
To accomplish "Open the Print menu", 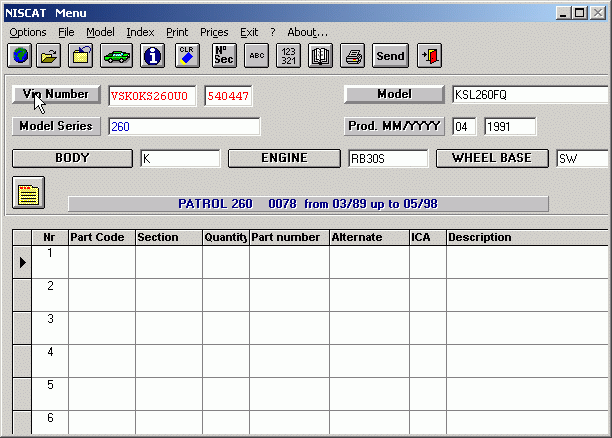I will tap(177, 32).
